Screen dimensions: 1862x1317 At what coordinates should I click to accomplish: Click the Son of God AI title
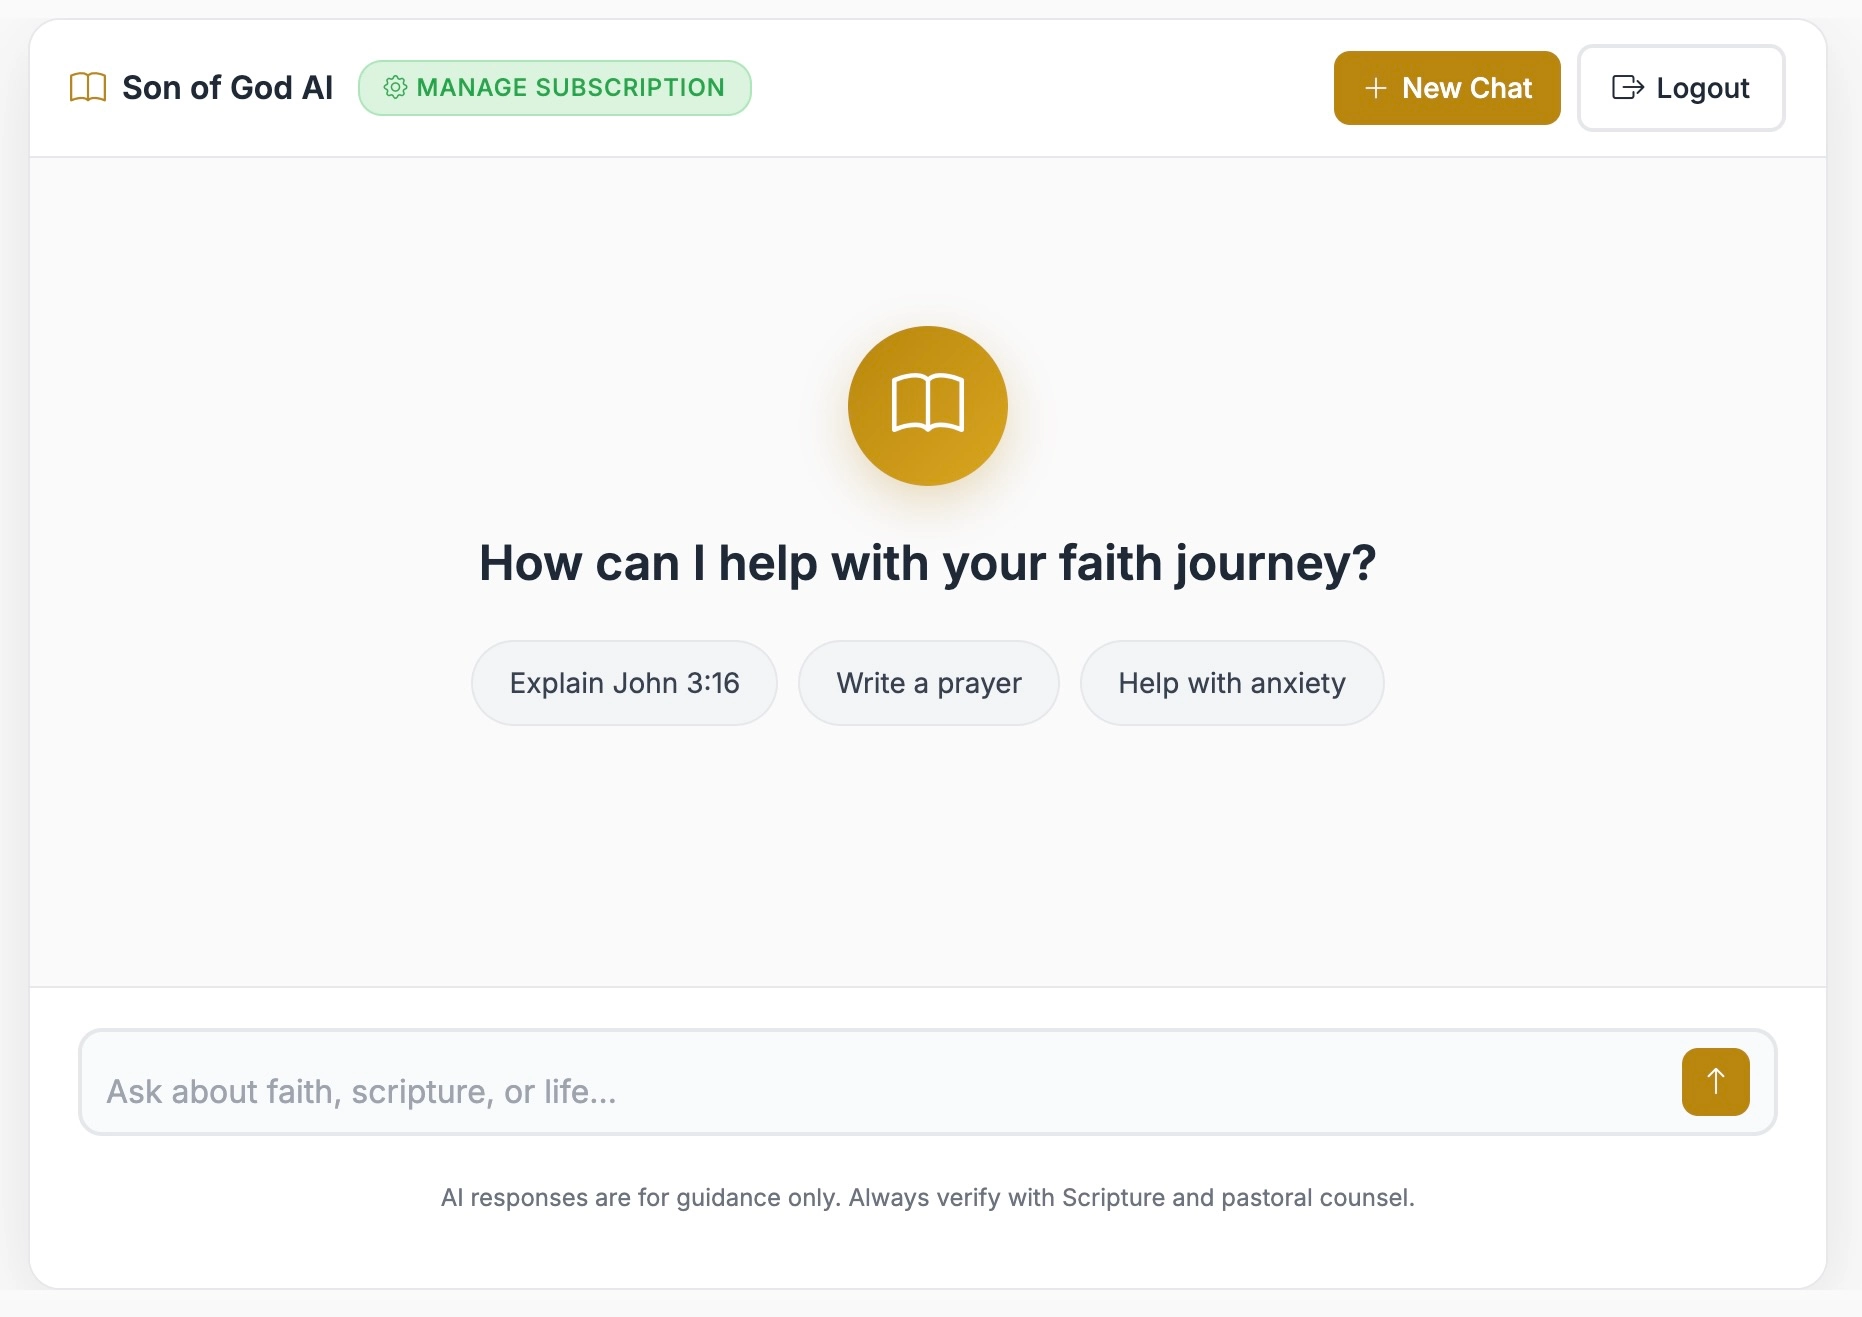coord(227,87)
